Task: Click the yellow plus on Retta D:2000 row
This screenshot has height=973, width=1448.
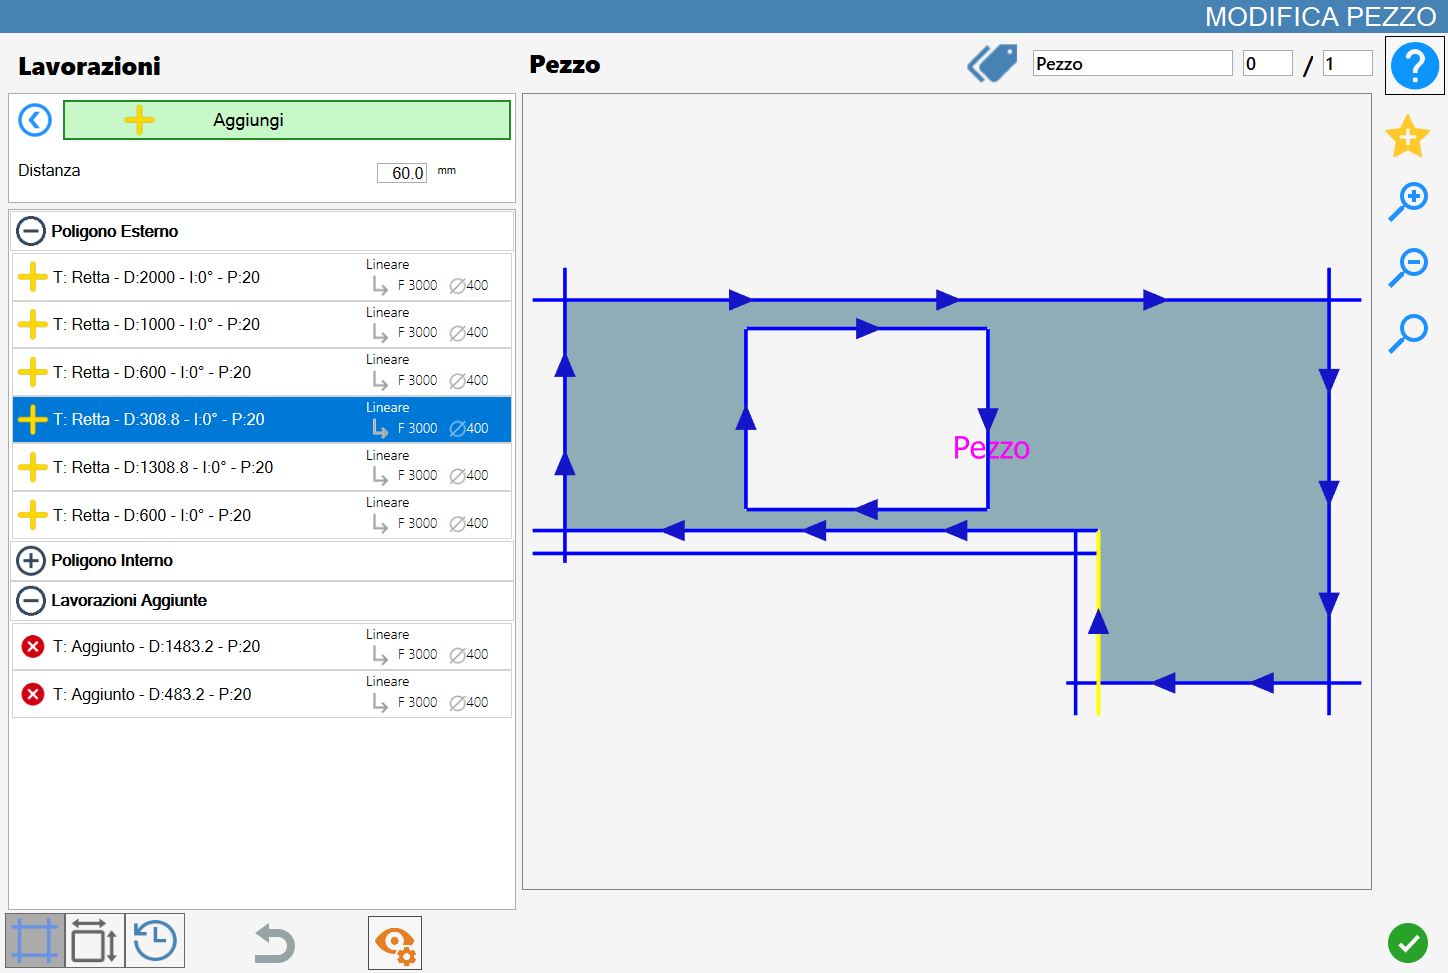Action: click(x=33, y=277)
